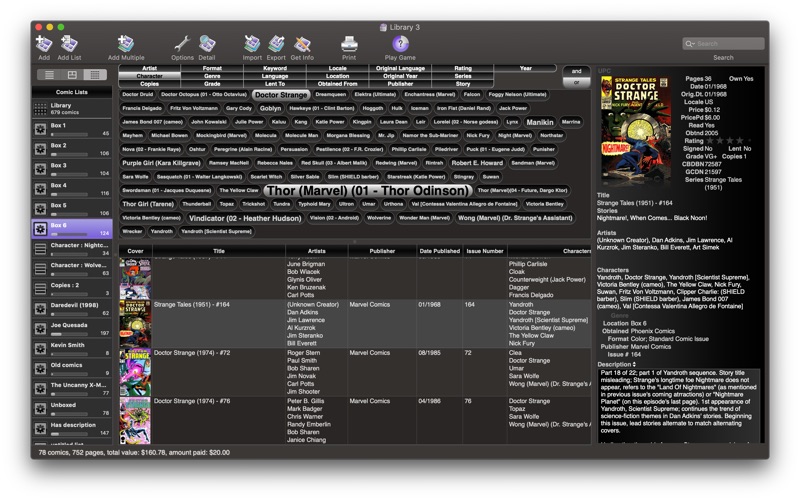Click Doctor Strange (1974) - #72 cover thumbnail
The height and width of the screenshot is (500, 800).
135,372
